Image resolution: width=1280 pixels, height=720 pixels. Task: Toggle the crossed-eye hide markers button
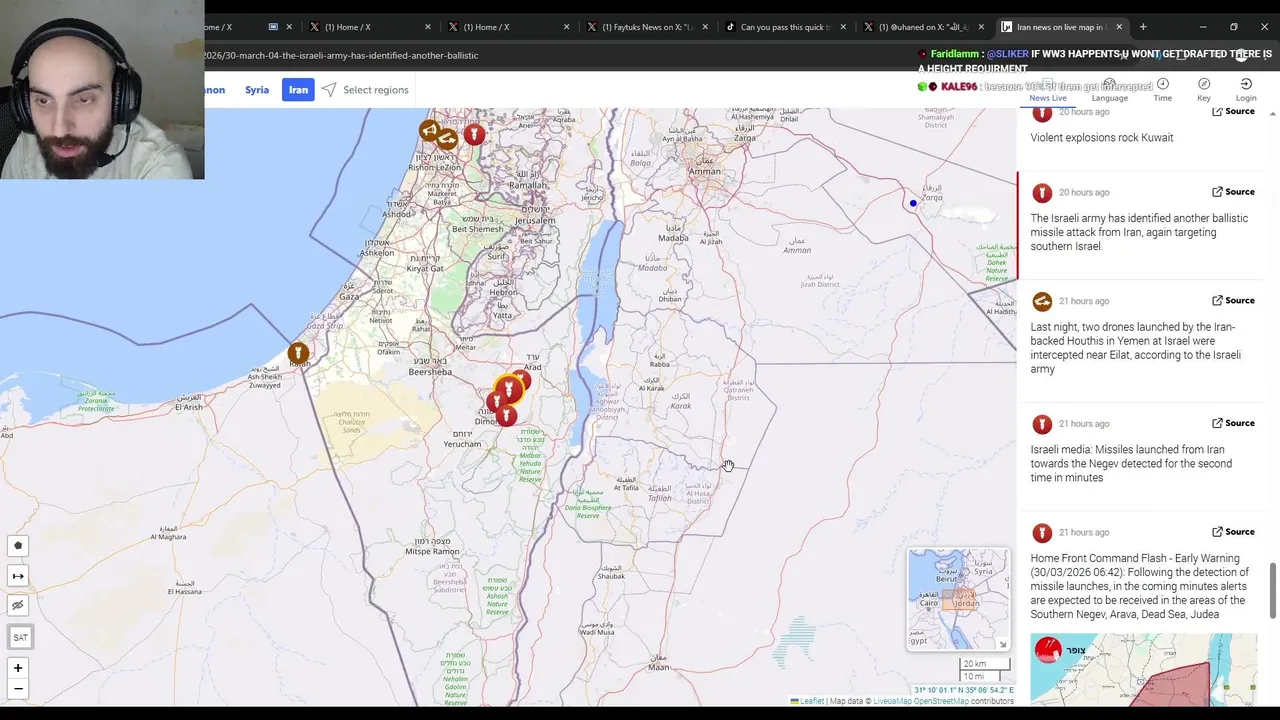point(18,605)
